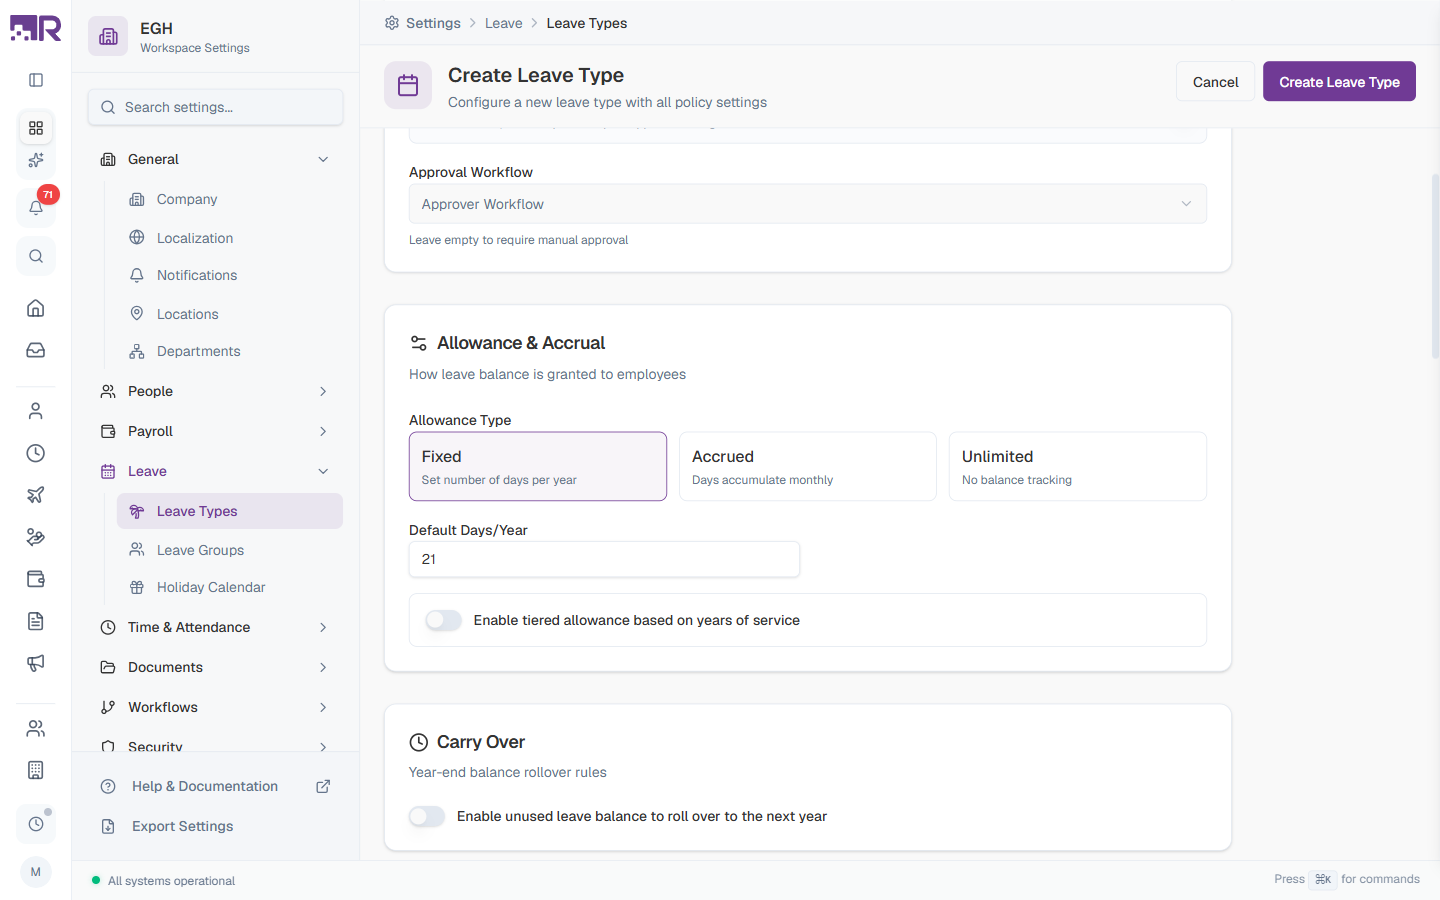Enable unused leave balance rollover toggle
This screenshot has width=1440, height=900.
point(427,816)
